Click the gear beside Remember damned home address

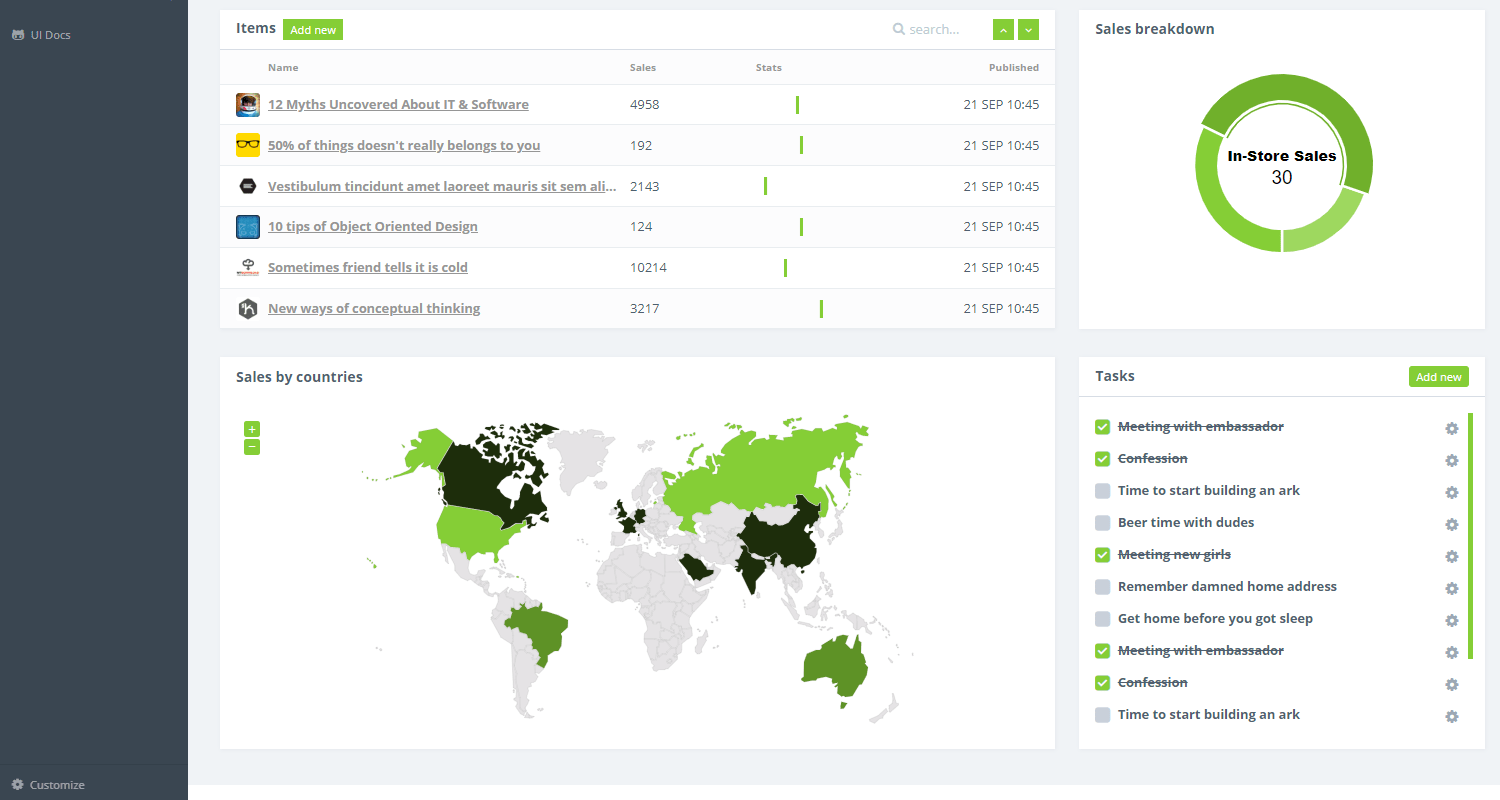[x=1451, y=588]
